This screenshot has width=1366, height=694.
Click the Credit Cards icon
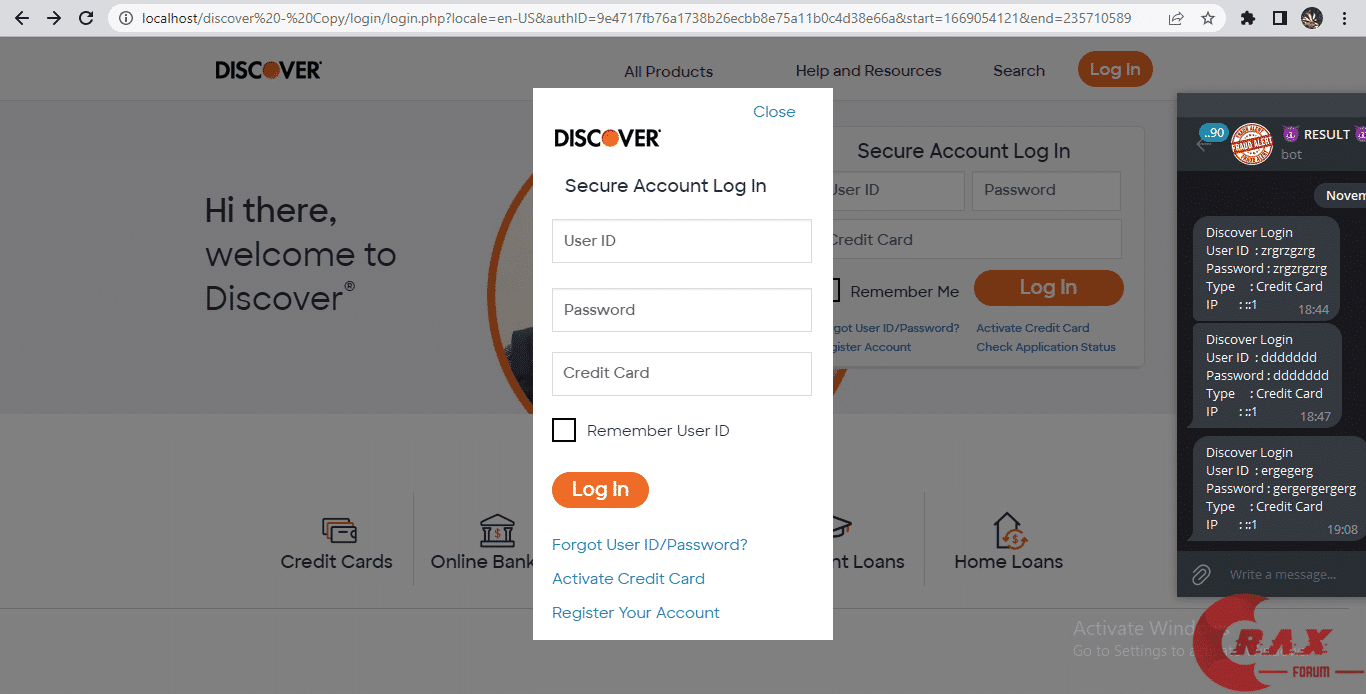(339, 529)
